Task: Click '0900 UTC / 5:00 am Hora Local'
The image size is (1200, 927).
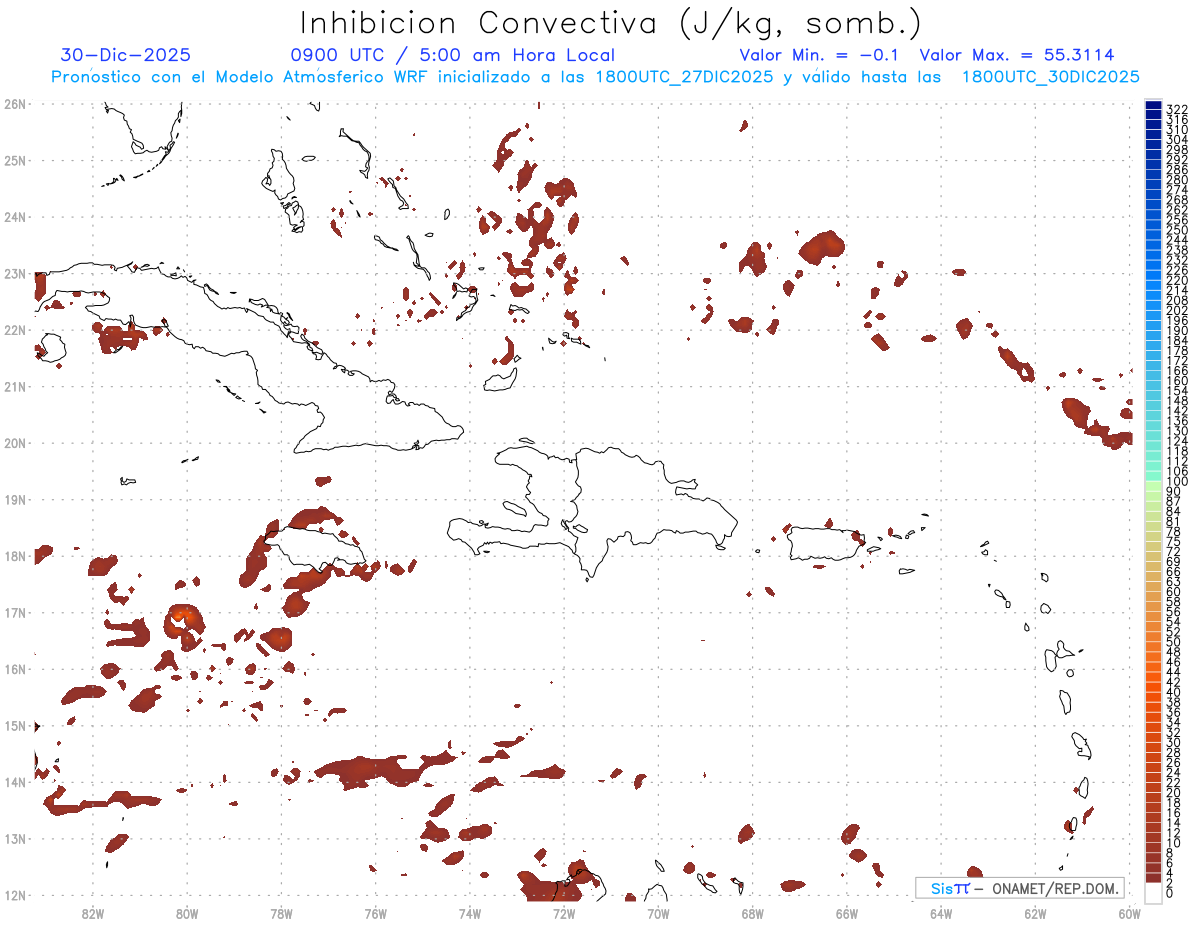Action: (452, 56)
